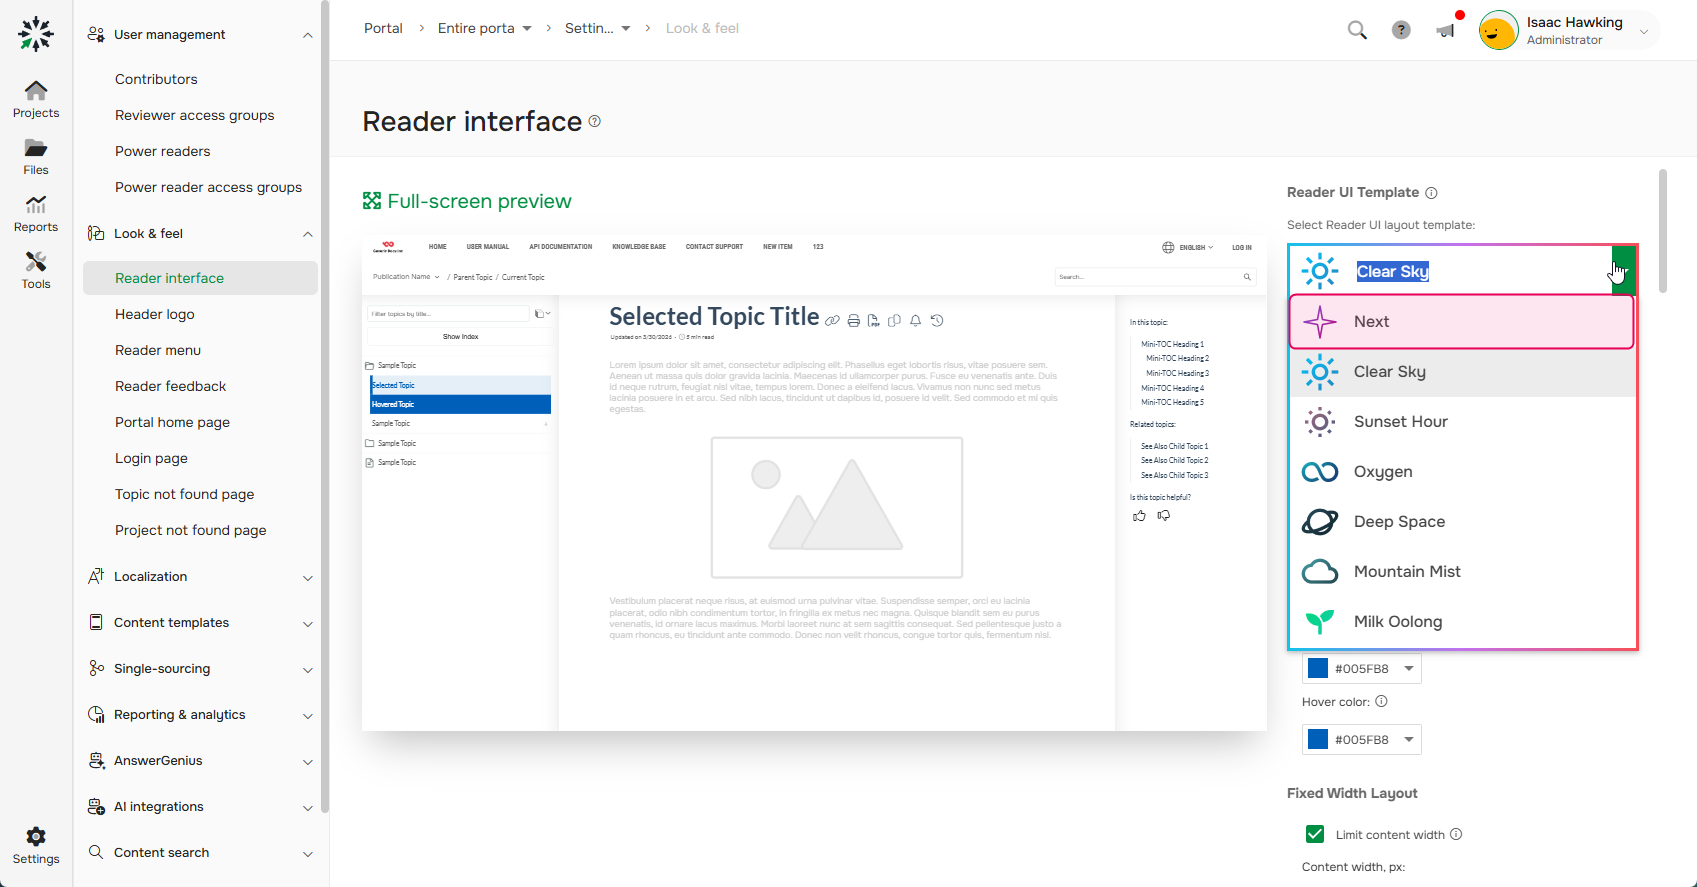Open Header logo settings
This screenshot has width=1697, height=887.
pyautogui.click(x=155, y=314)
